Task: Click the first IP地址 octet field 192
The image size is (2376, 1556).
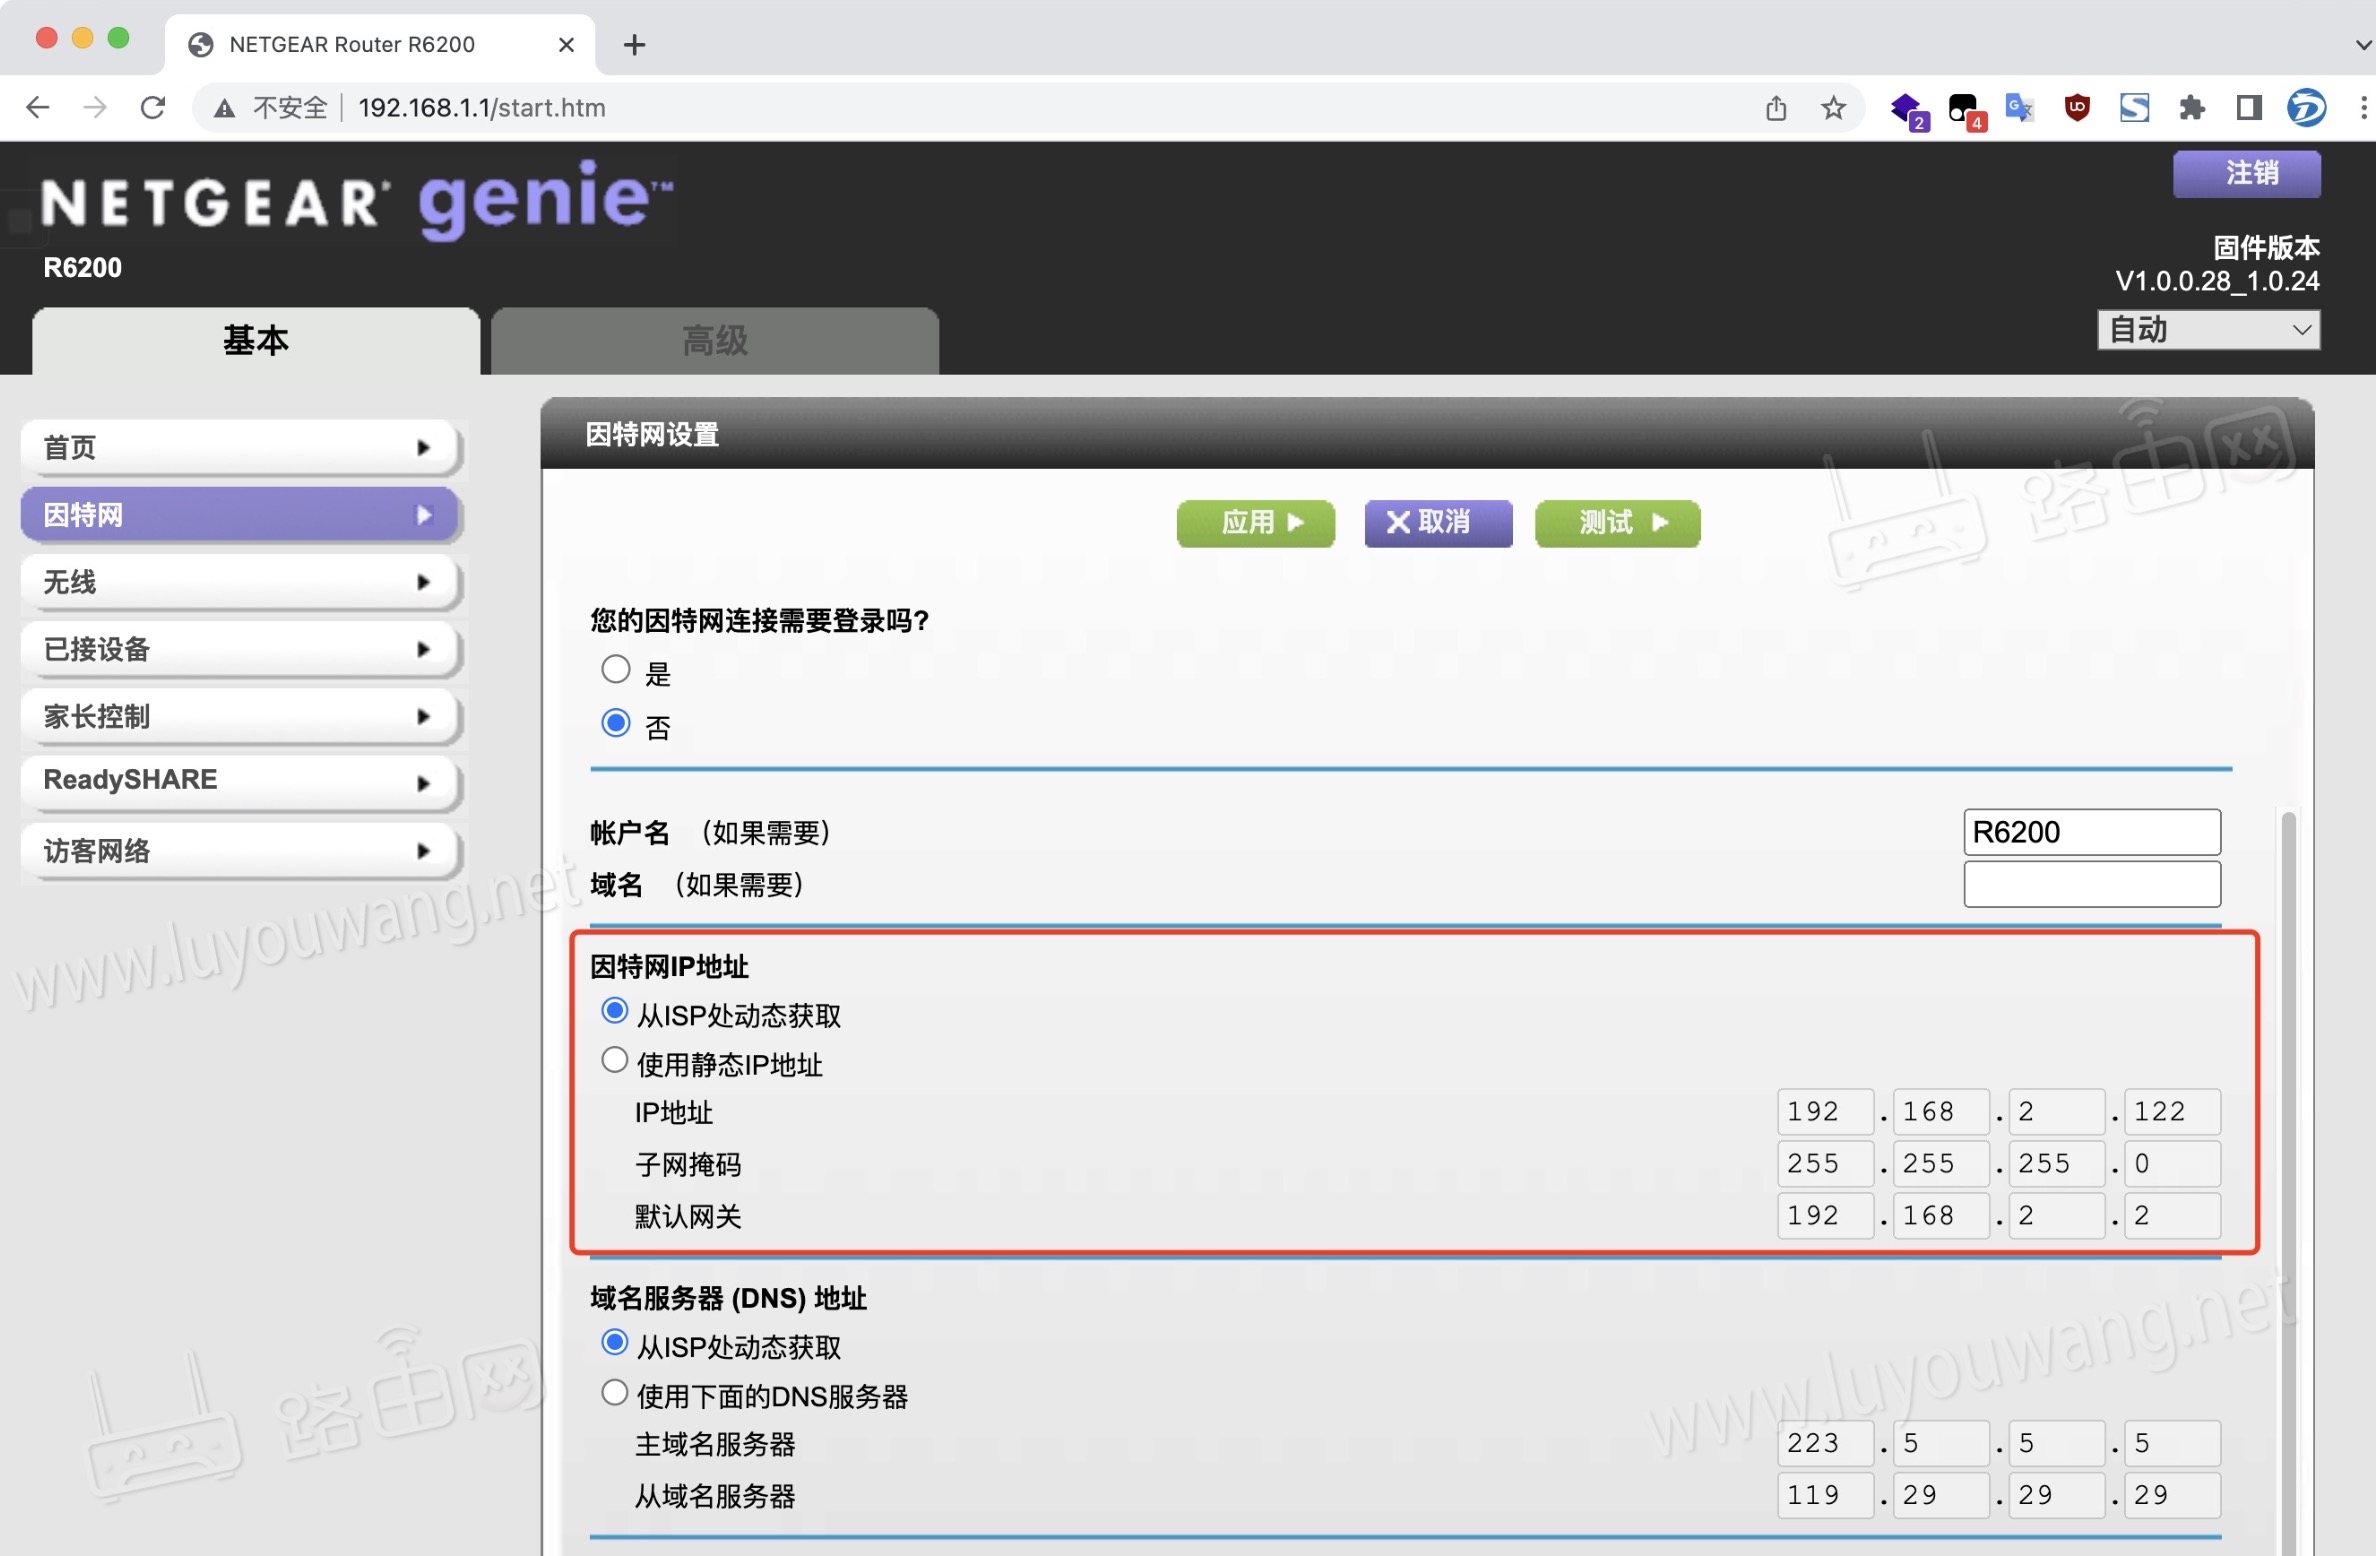Action: pos(1825,1111)
